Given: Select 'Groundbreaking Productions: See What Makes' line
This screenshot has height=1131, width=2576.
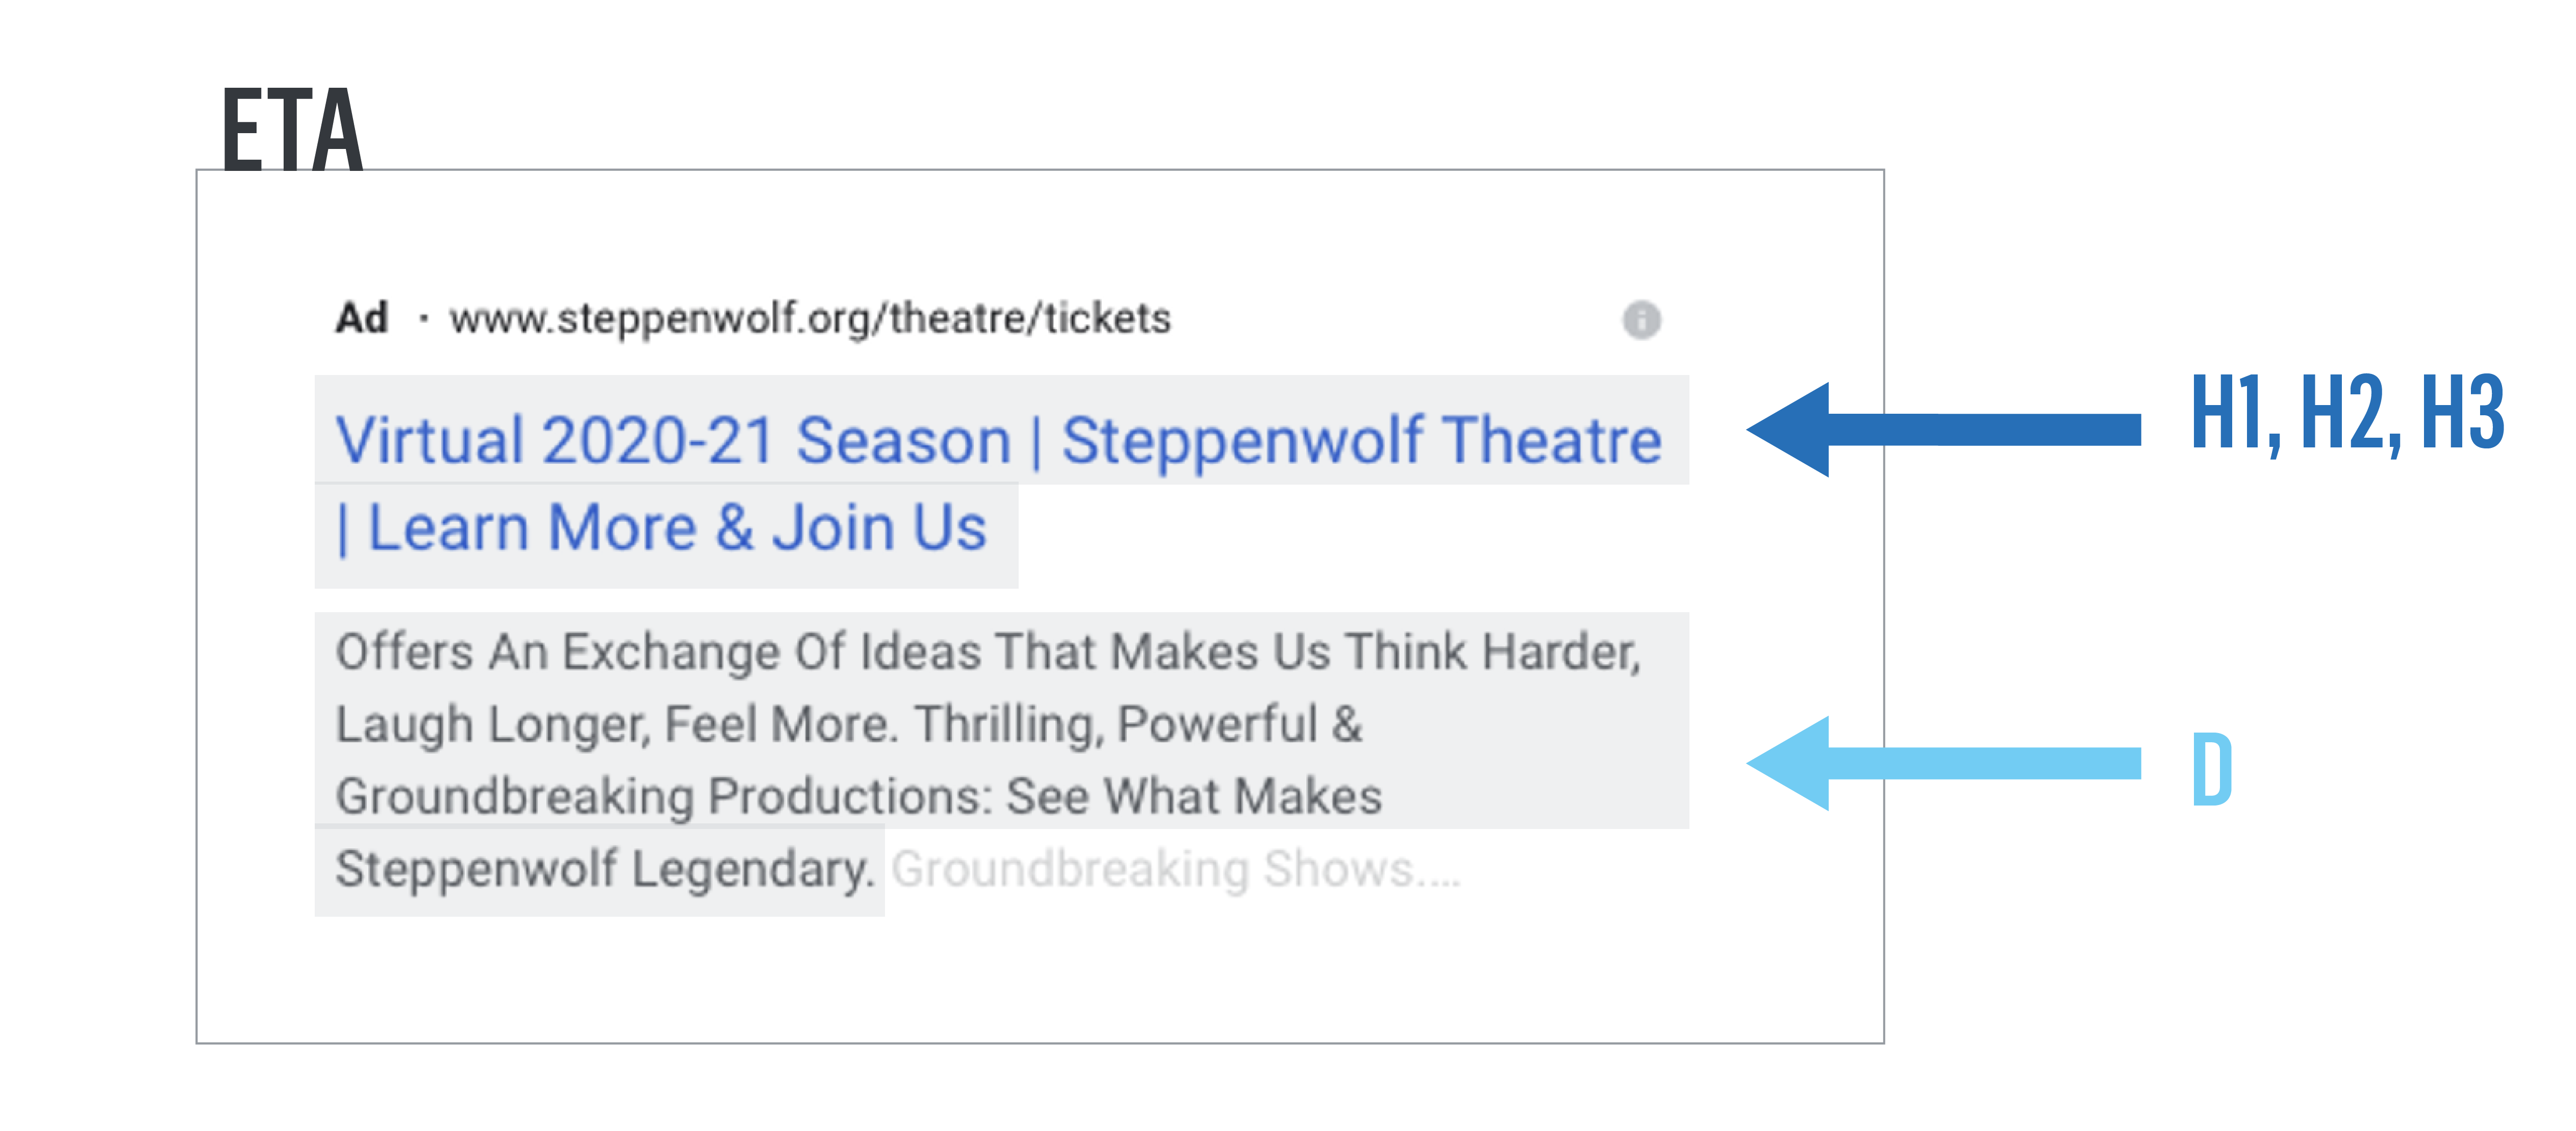Looking at the screenshot, I should (858, 797).
